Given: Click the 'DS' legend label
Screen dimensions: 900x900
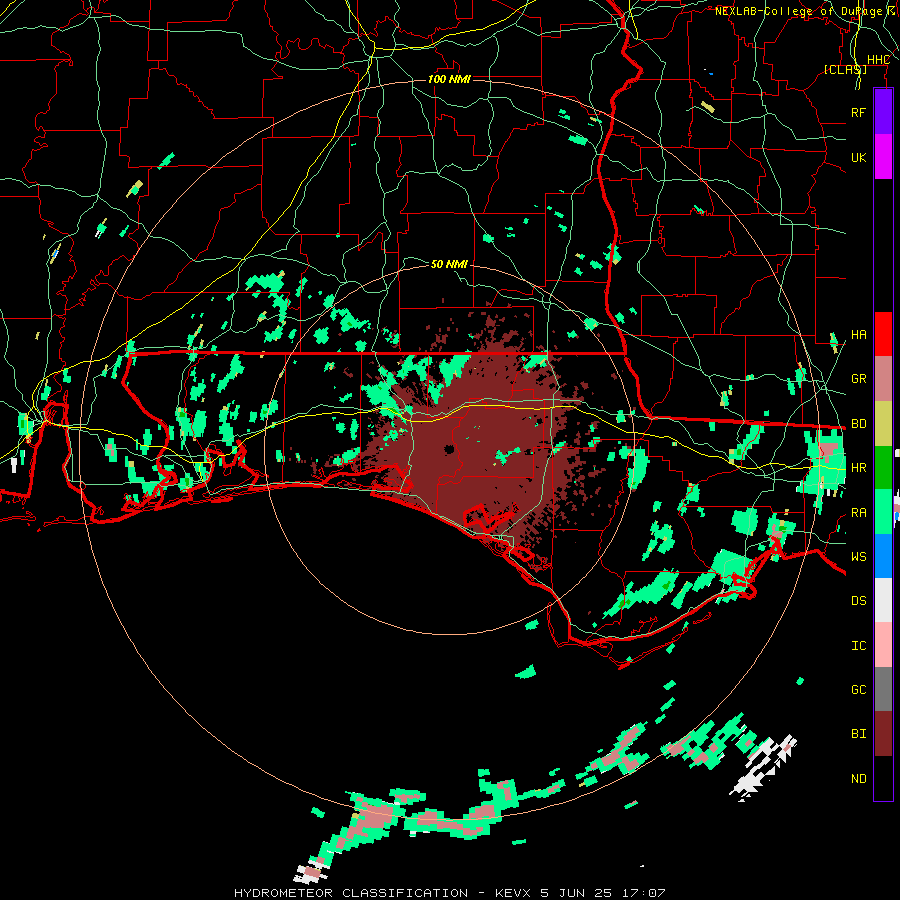Looking at the screenshot, I should pos(858,601).
